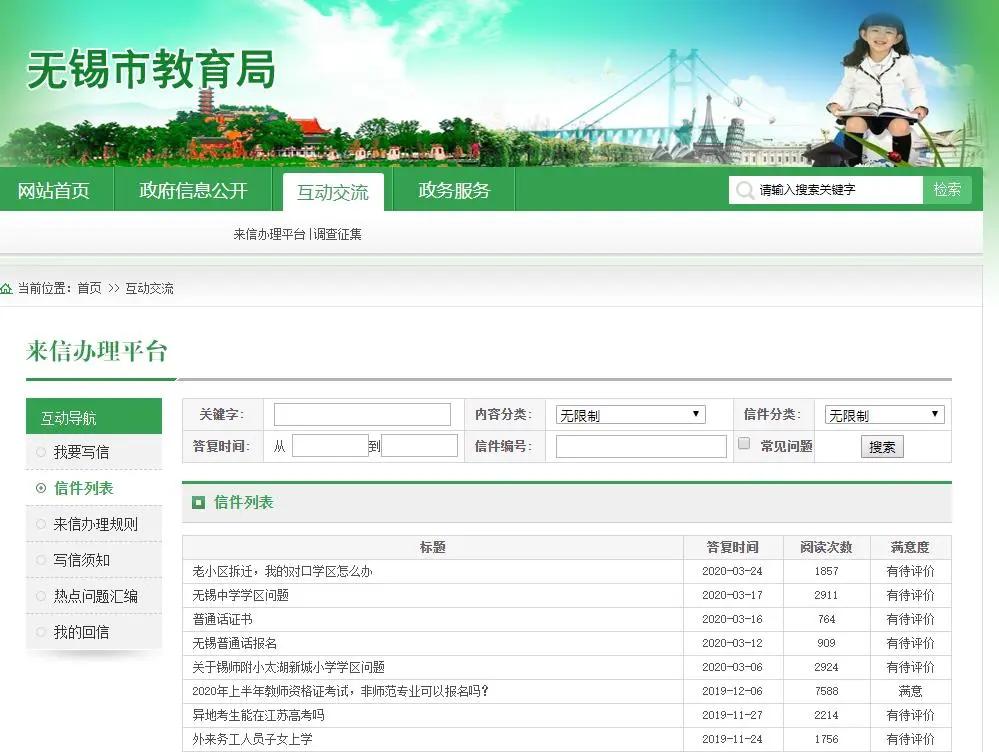Image resolution: width=999 pixels, height=752 pixels.
Task: Open the 调查征集 link
Action: point(340,233)
